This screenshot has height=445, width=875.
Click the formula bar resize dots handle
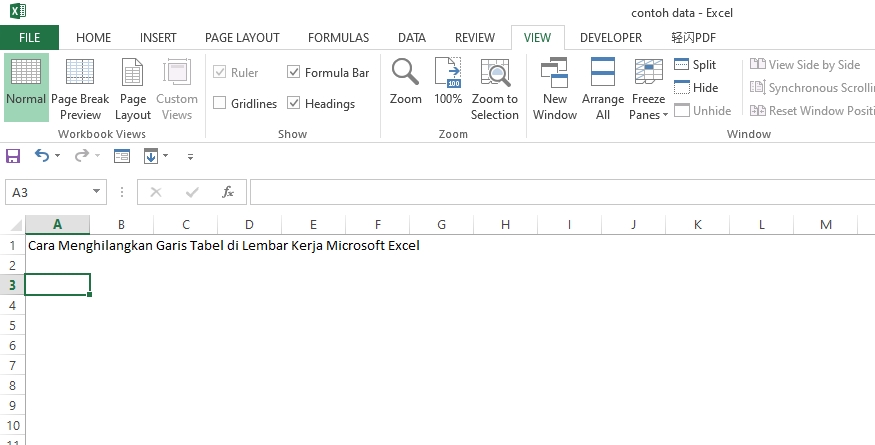(122, 192)
